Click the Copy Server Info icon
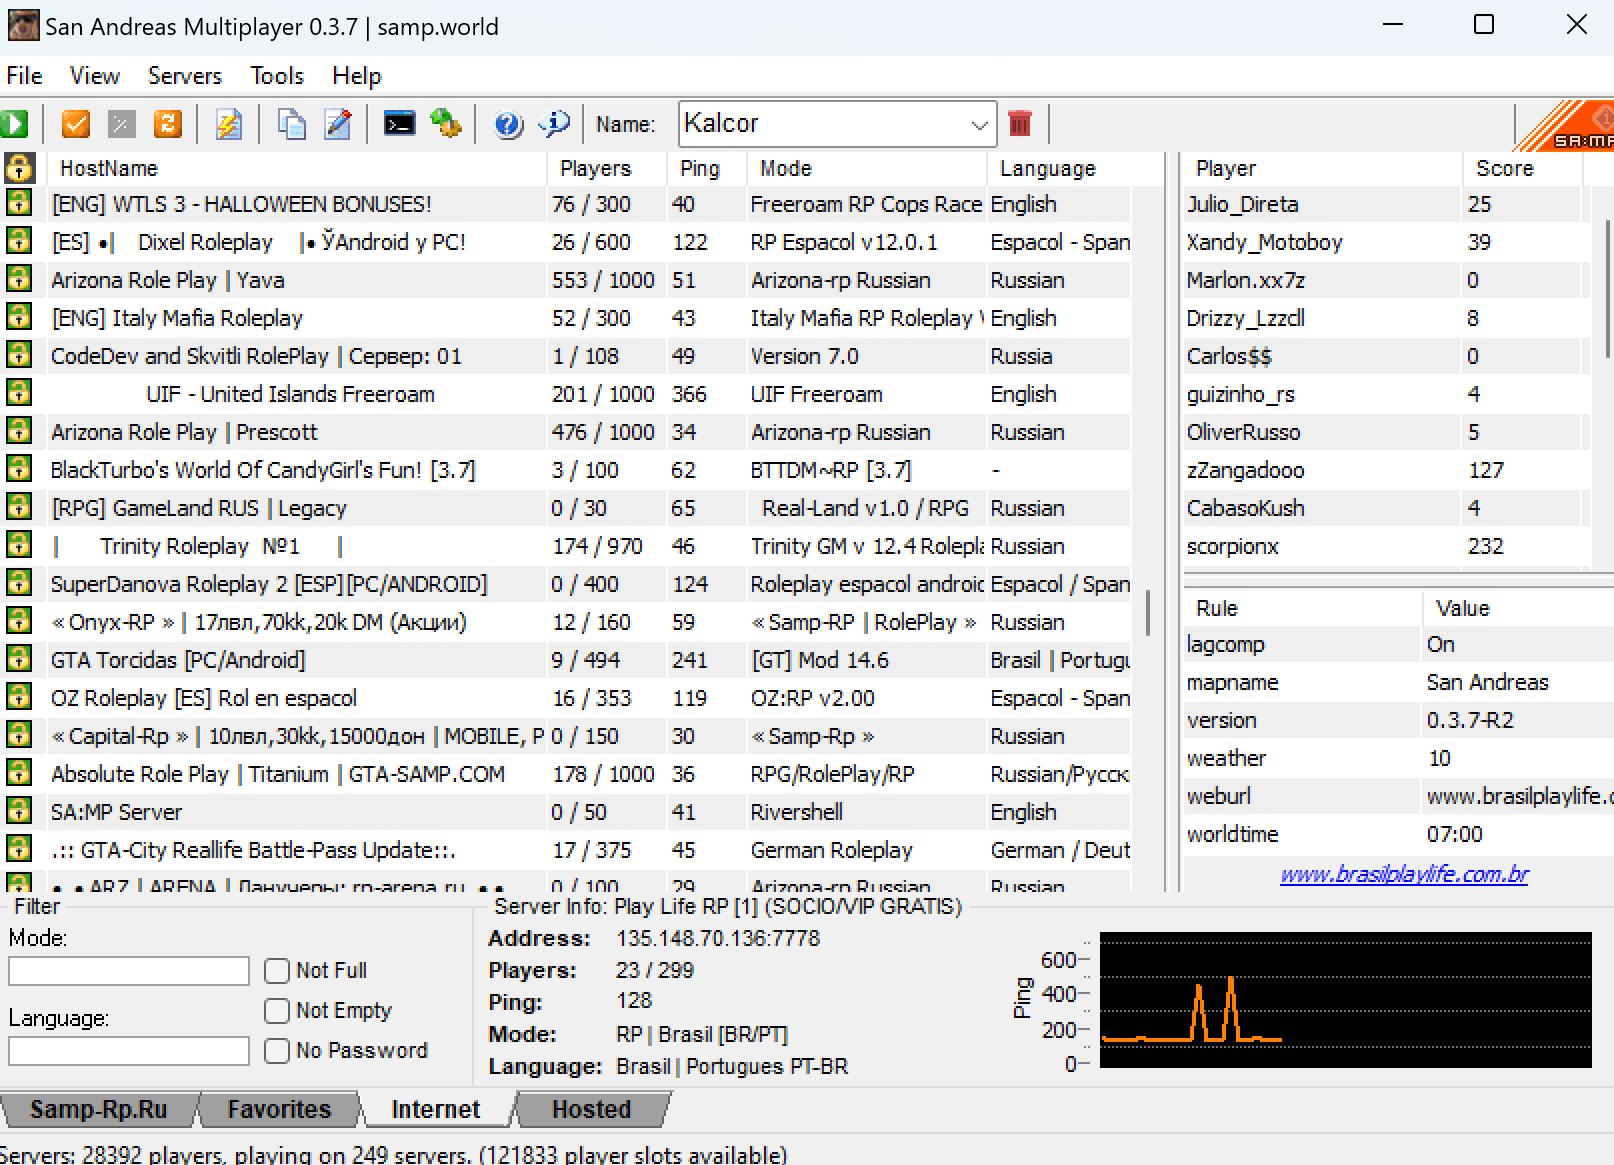Screen dimensions: 1614x1165 click(x=291, y=124)
